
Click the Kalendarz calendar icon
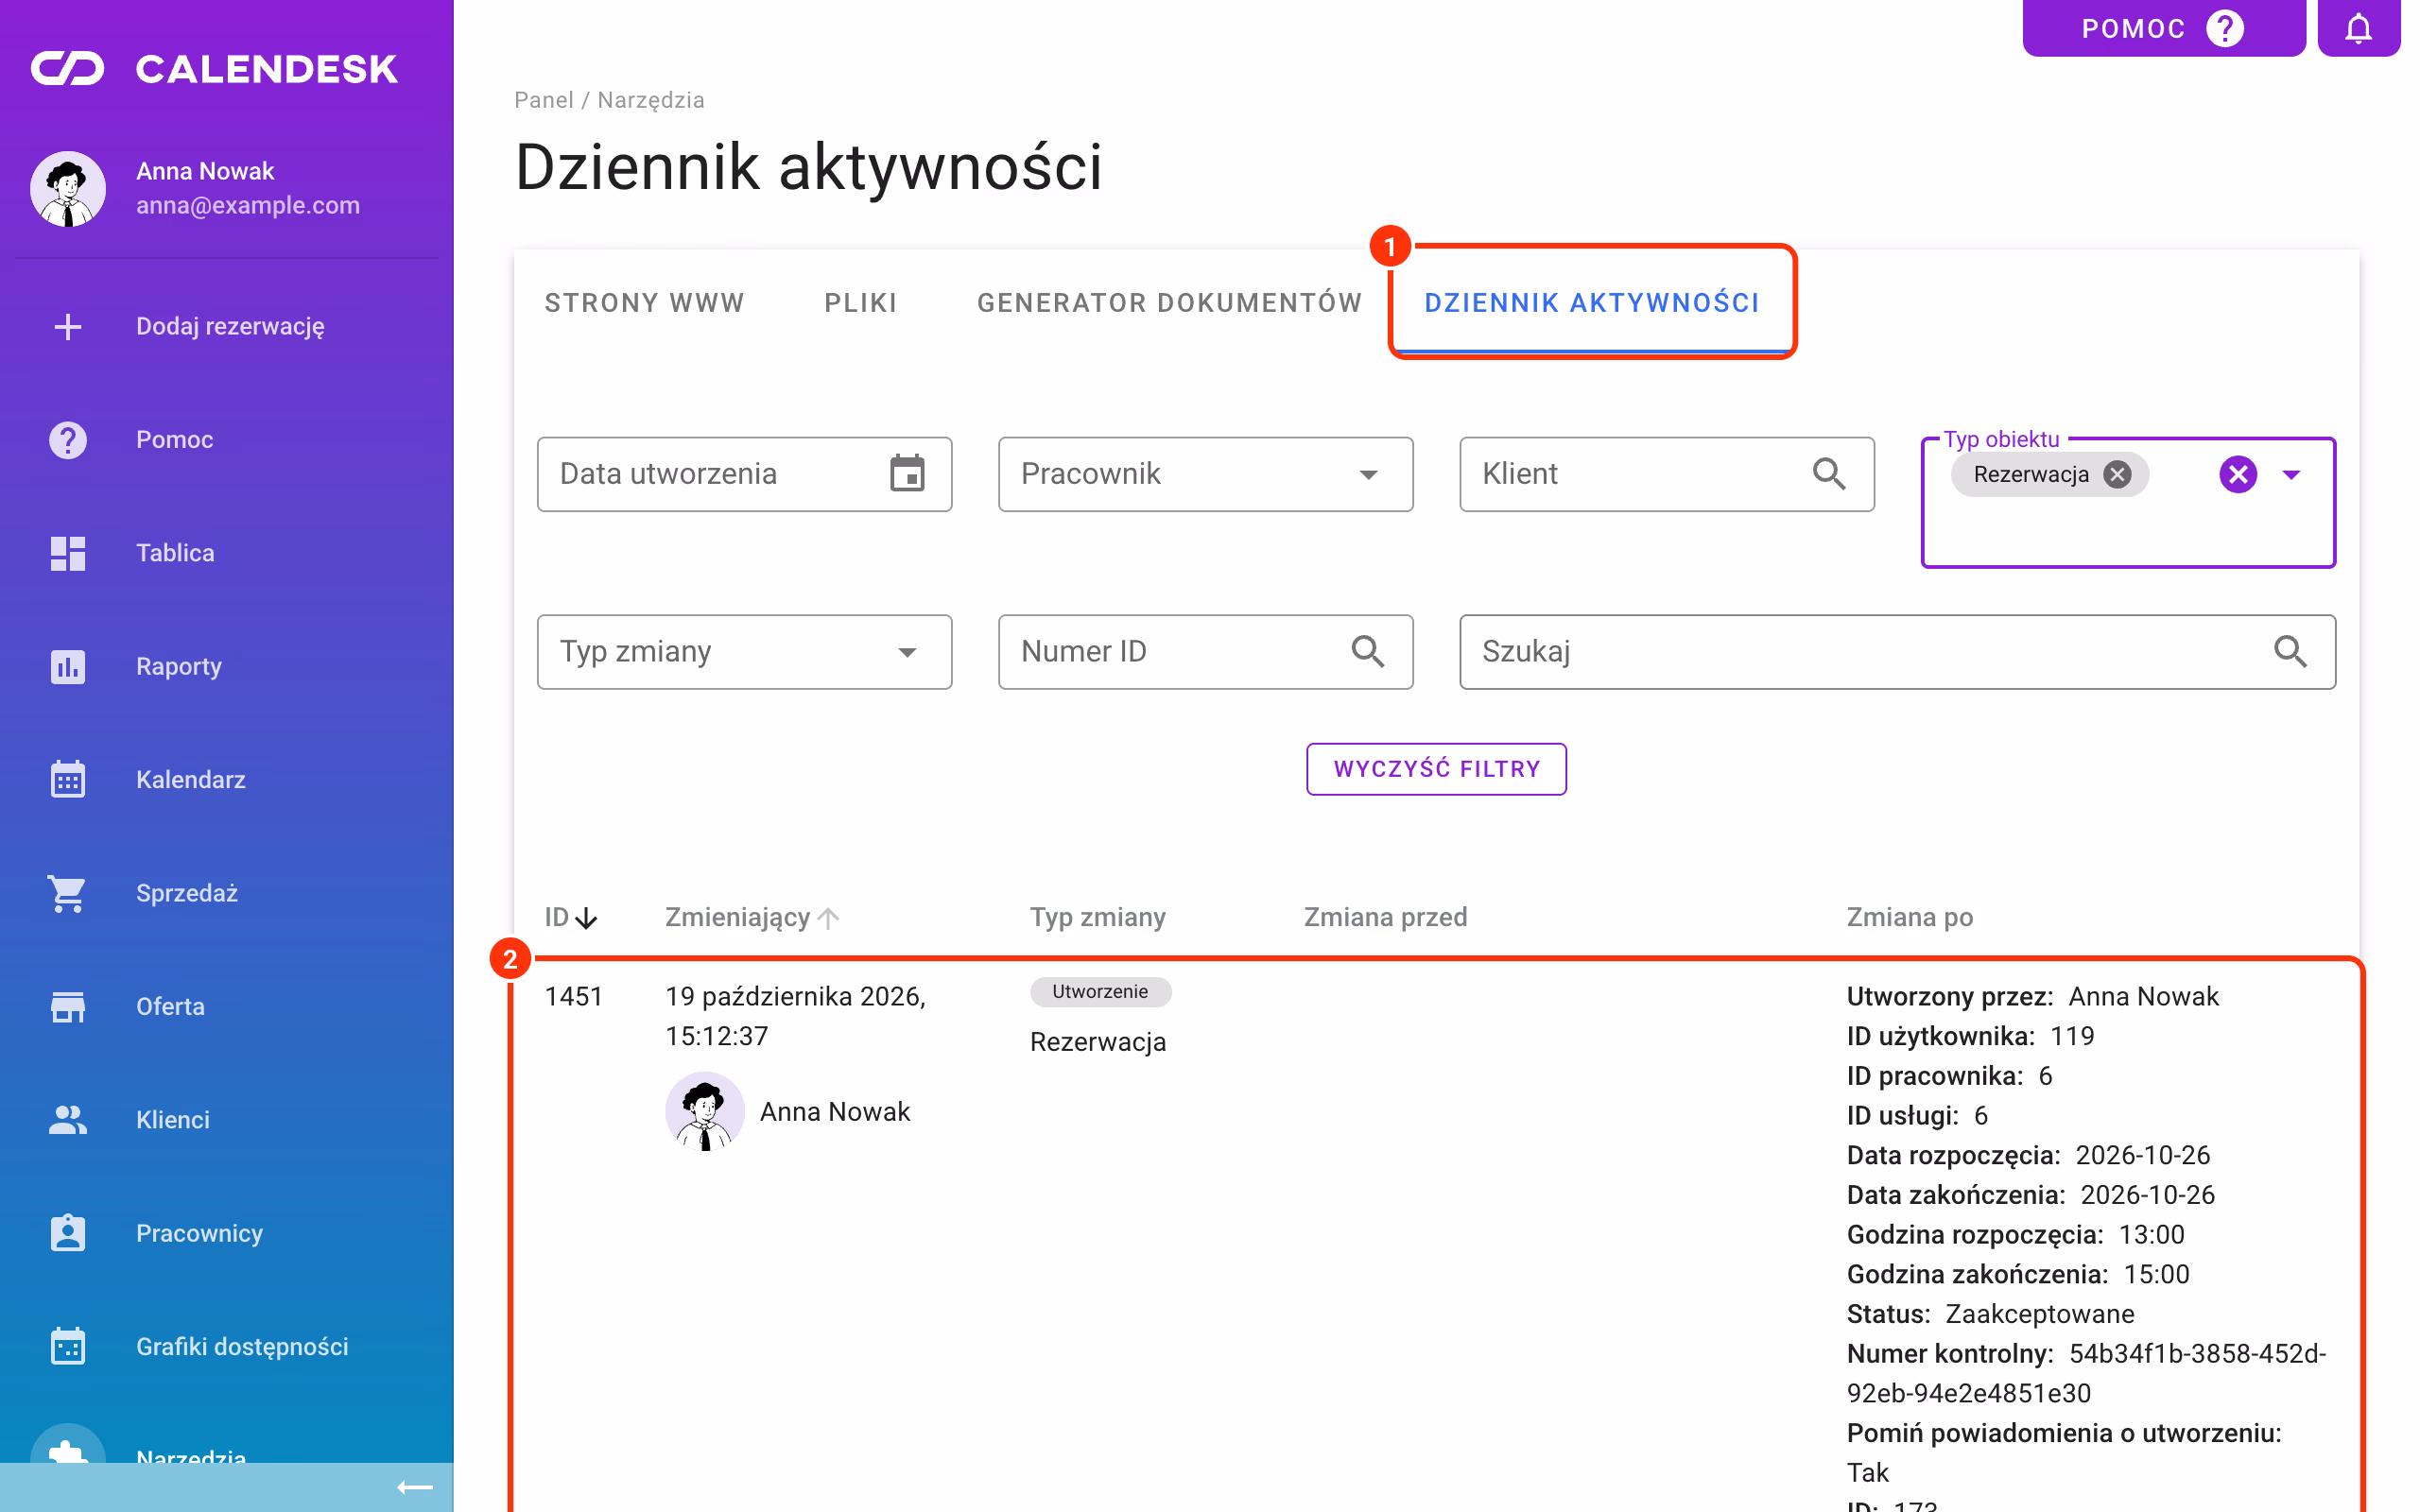click(68, 779)
